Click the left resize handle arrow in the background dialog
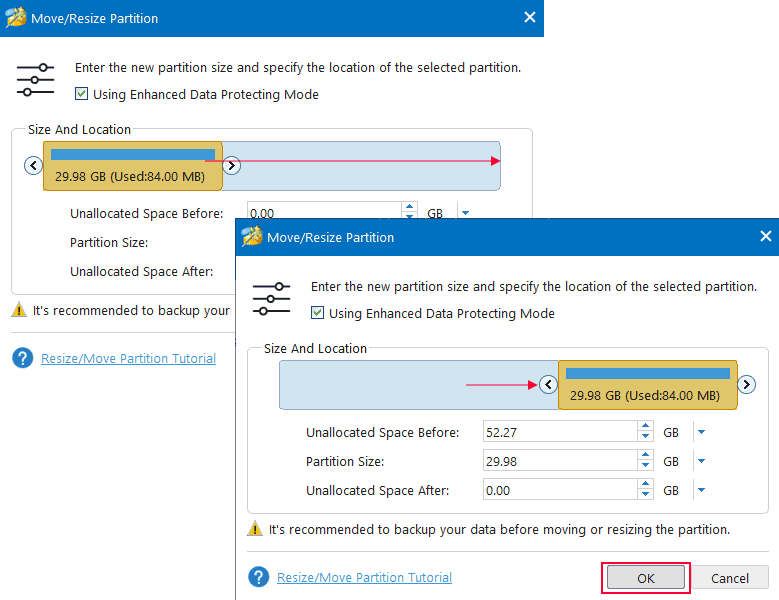This screenshot has height=600, width=779. click(x=33, y=165)
